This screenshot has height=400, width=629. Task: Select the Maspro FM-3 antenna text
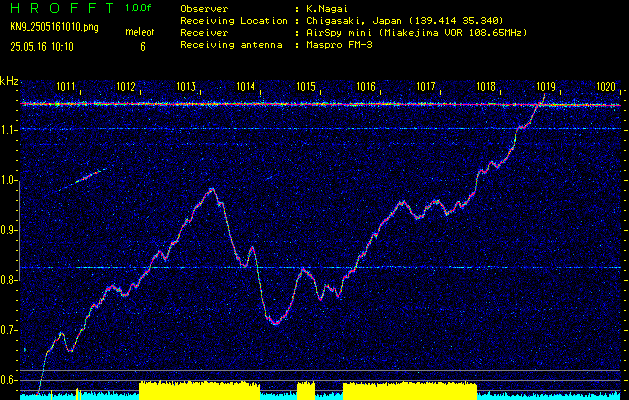point(339,45)
